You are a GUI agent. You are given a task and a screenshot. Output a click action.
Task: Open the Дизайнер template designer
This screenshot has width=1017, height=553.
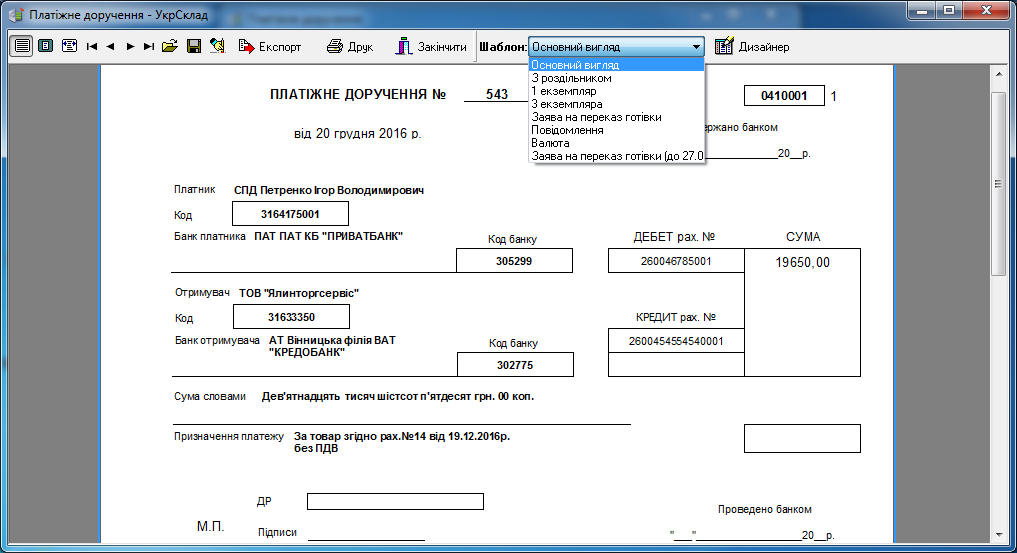(x=752, y=46)
